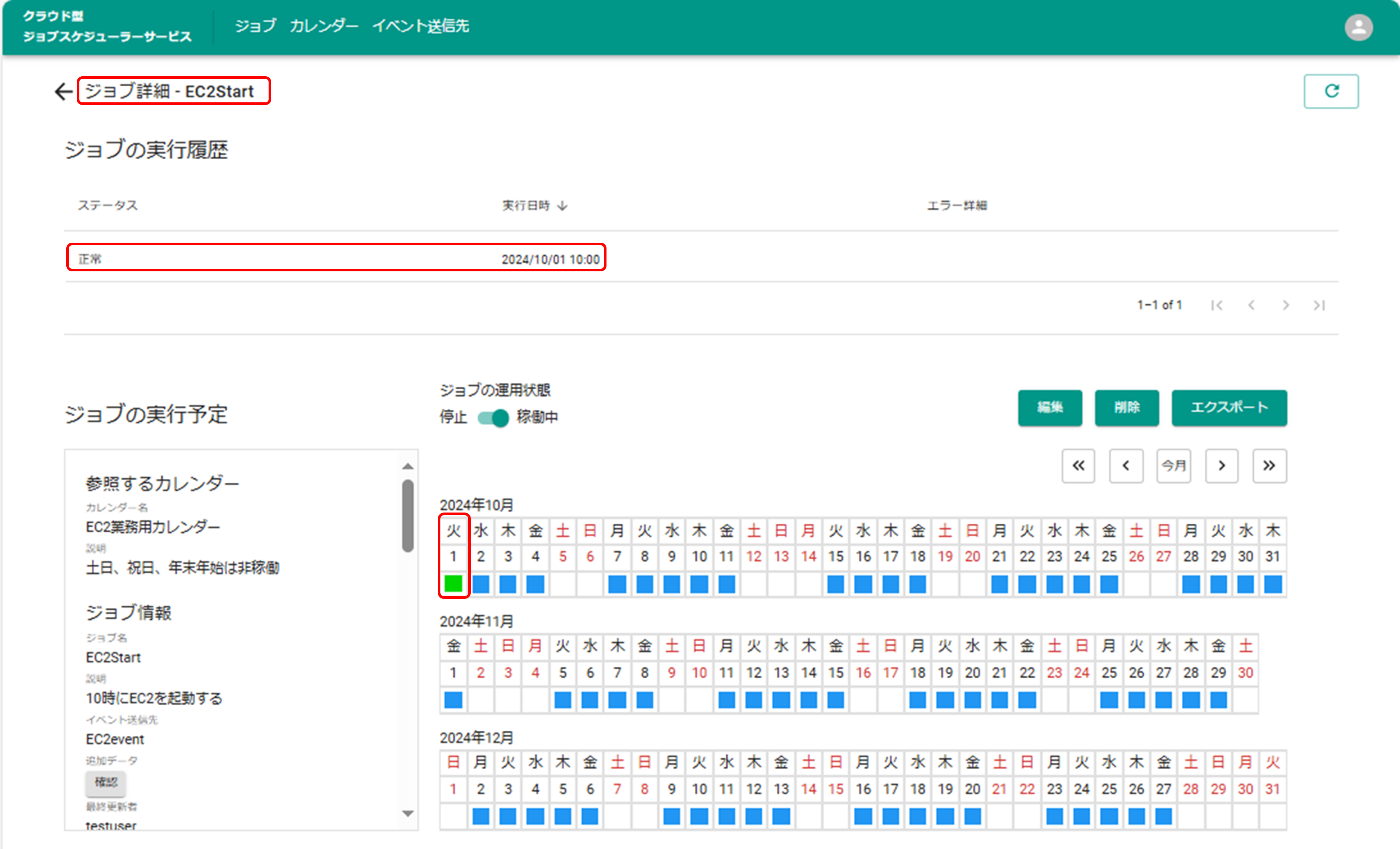Click the blue square under October 15
Viewport: 1400px width, 849px height.
coord(836,584)
